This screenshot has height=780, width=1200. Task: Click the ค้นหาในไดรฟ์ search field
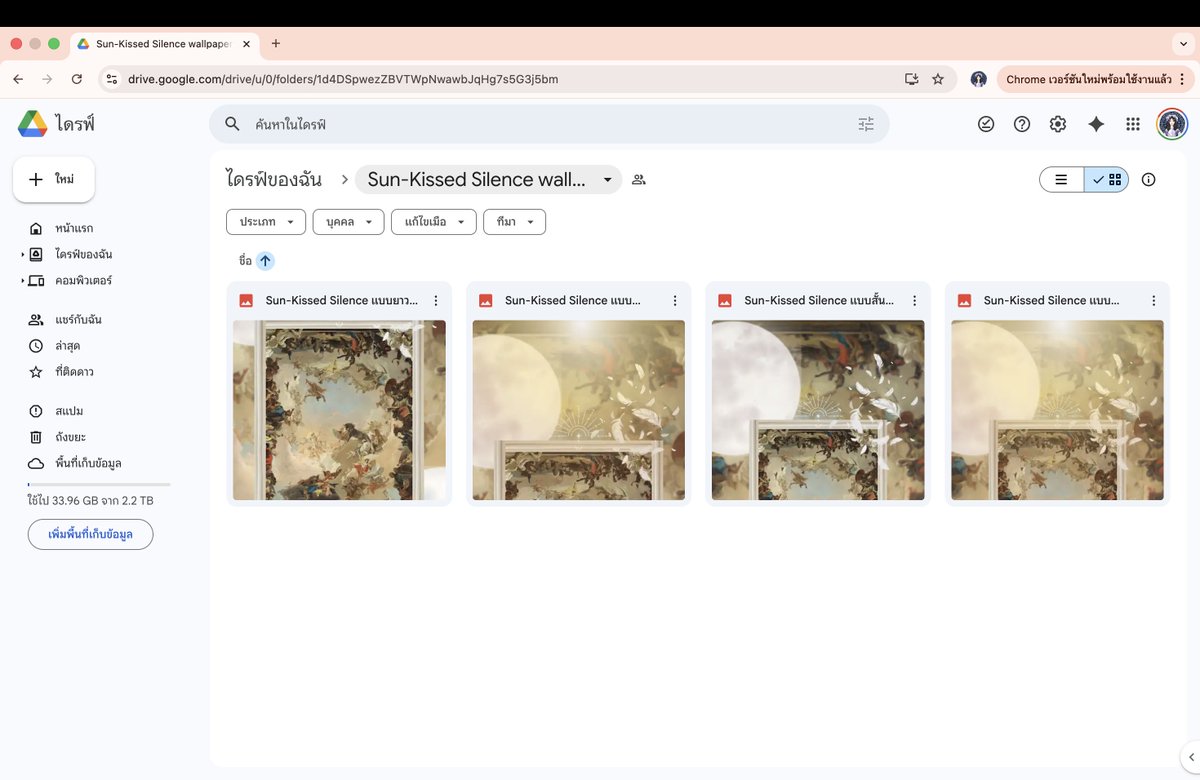pyautogui.click(x=549, y=124)
